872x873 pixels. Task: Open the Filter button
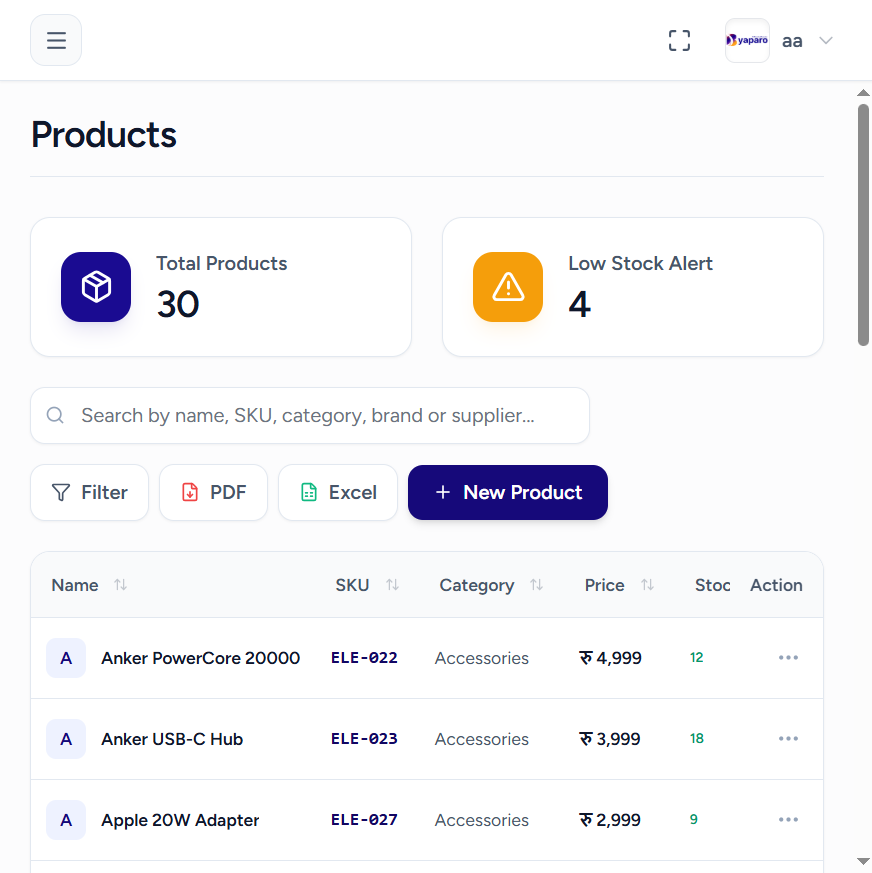(90, 492)
